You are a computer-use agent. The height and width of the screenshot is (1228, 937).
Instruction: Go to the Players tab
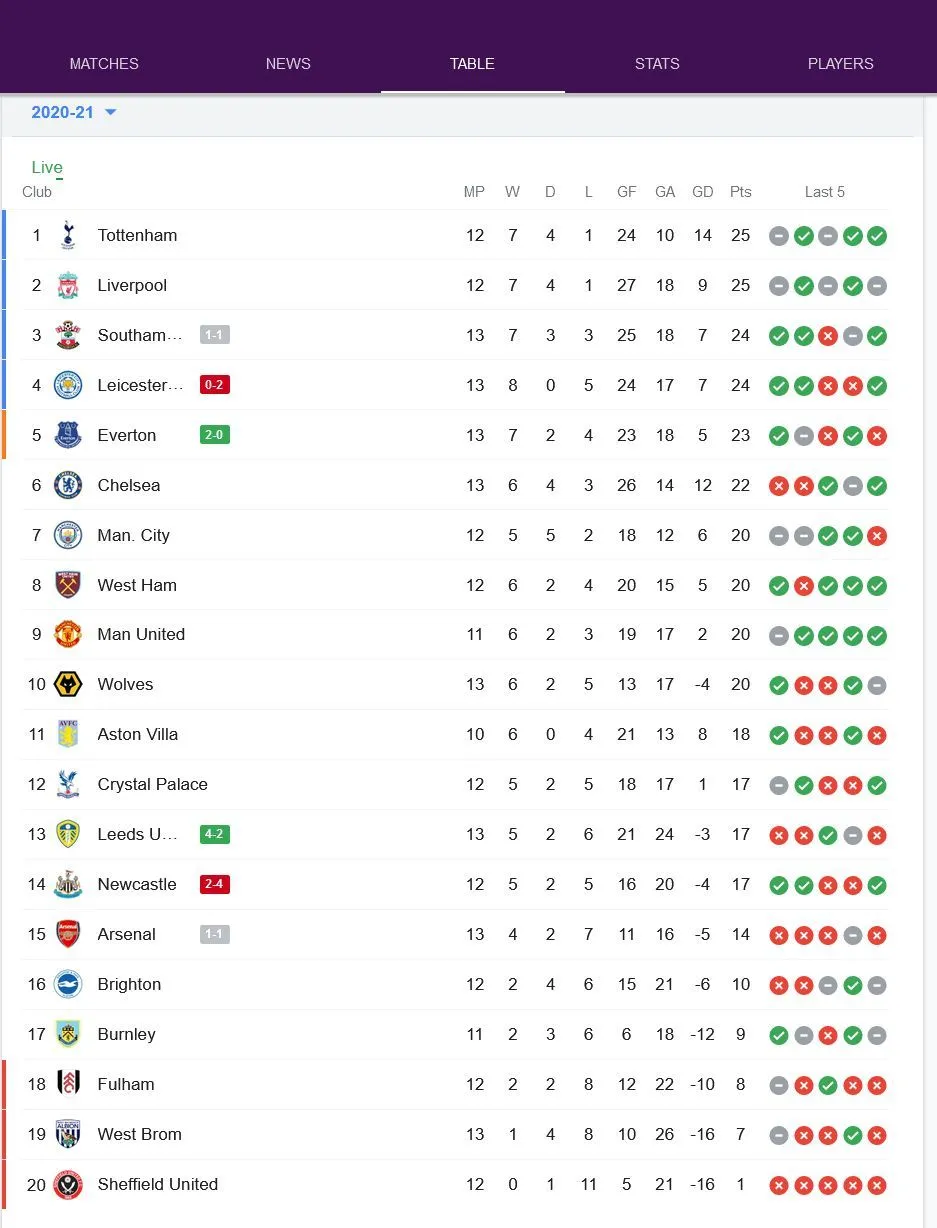click(840, 64)
